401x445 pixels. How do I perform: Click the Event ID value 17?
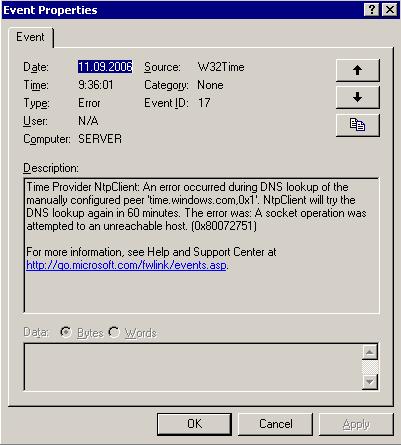point(204,103)
